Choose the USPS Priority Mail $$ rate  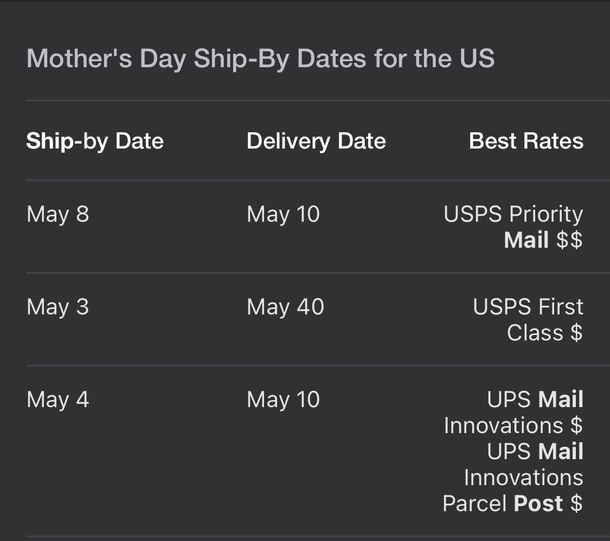[x=513, y=227]
